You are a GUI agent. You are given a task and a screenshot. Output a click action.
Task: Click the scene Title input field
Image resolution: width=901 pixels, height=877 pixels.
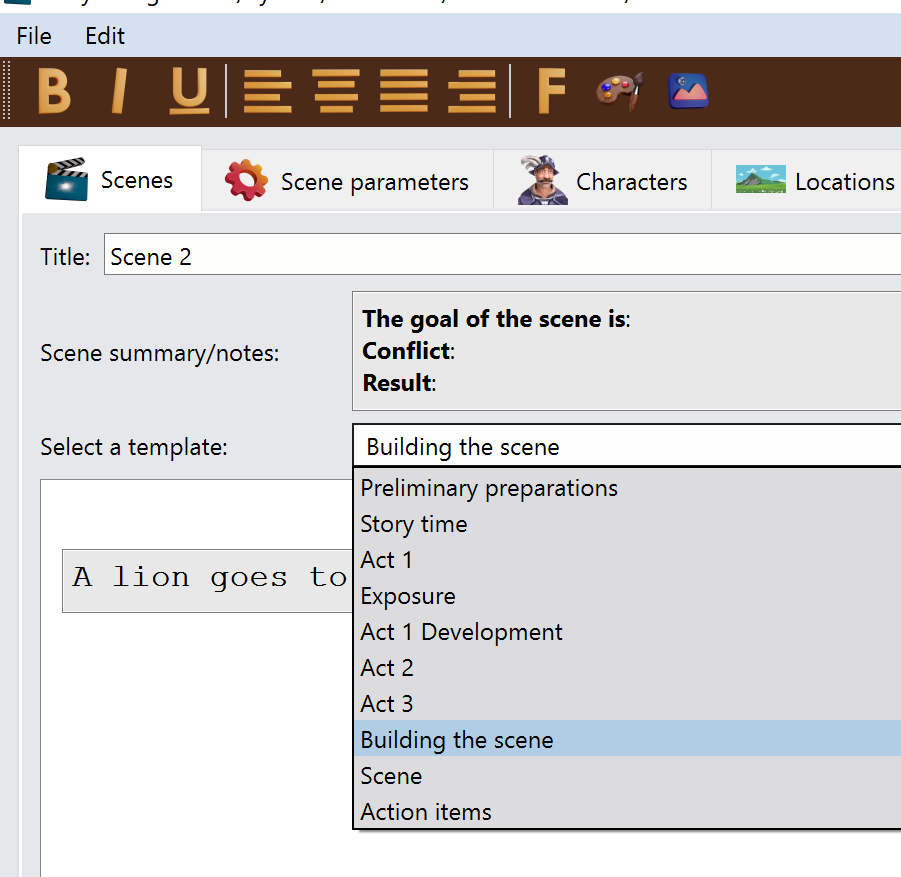tap(500, 257)
